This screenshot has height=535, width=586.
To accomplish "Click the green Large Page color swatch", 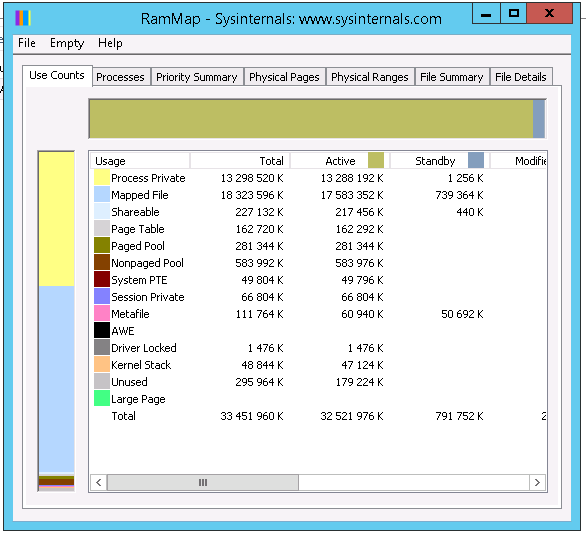I will click(x=102, y=399).
